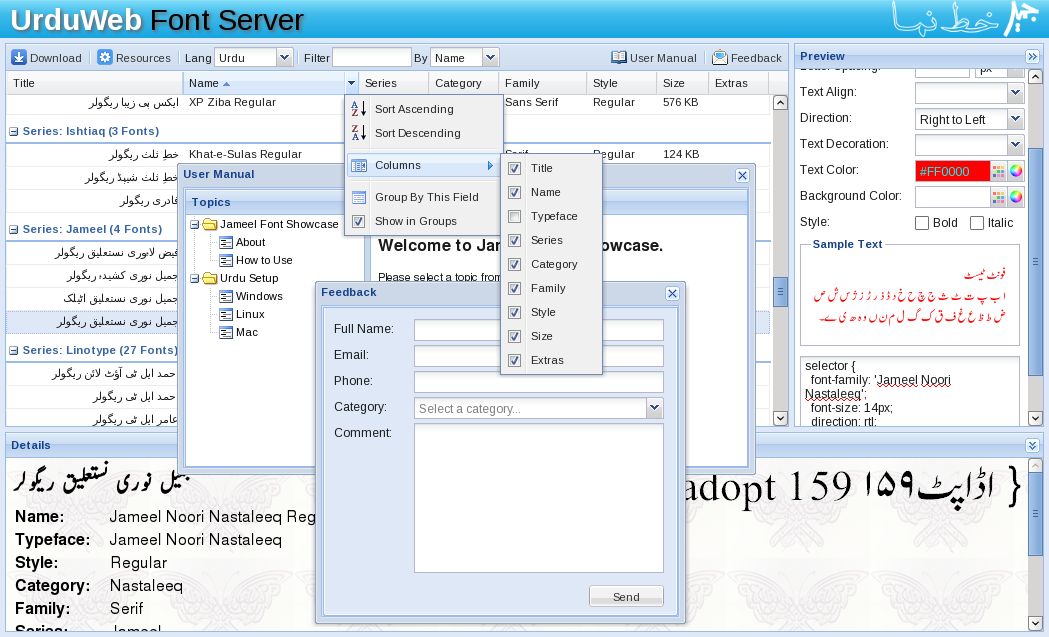Open How to Use topic icon
Viewport: 1049px width, 637px height.
[226, 260]
